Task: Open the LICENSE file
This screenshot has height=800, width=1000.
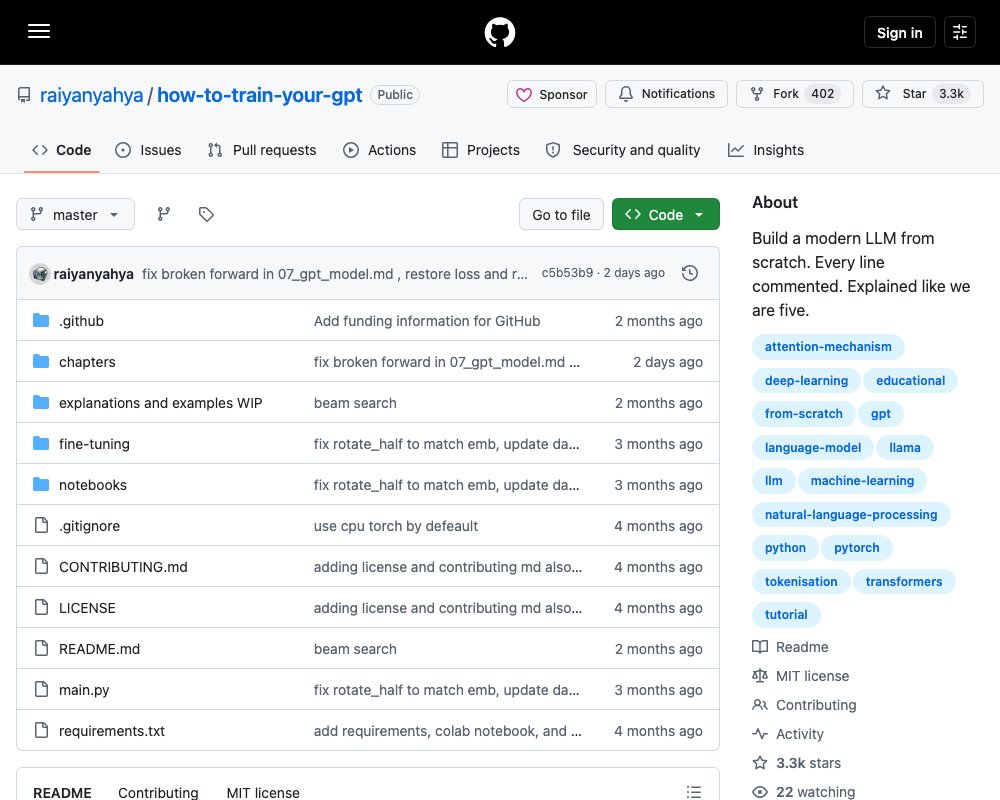Action: point(87,608)
